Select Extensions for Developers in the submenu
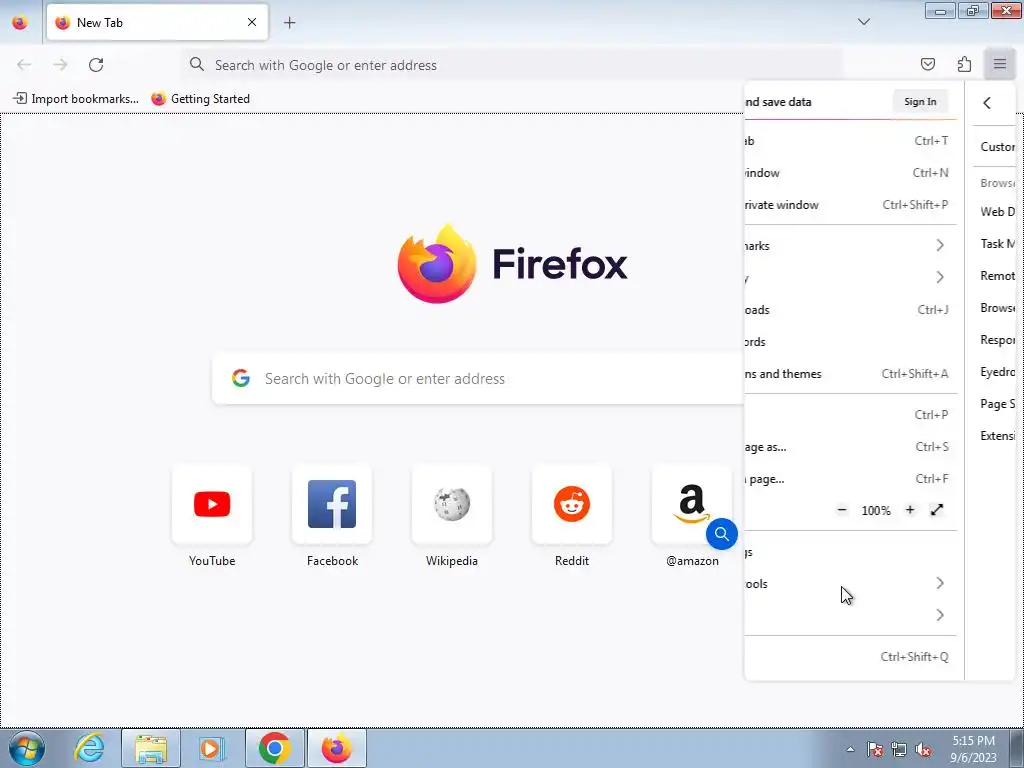Screen dimensions: 1024x768 pos(995,436)
